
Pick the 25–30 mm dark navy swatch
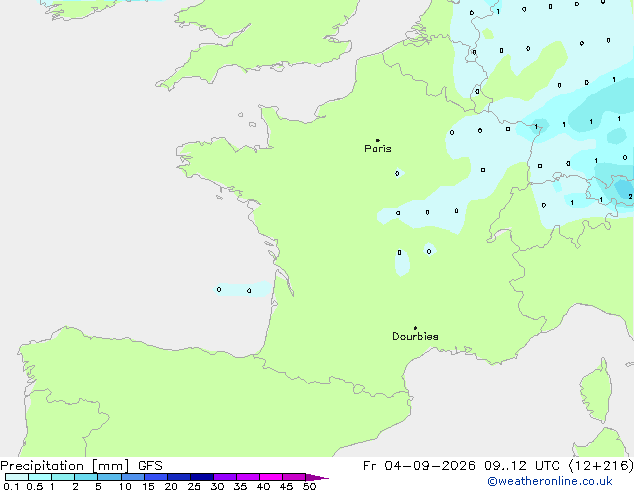(x=202, y=477)
